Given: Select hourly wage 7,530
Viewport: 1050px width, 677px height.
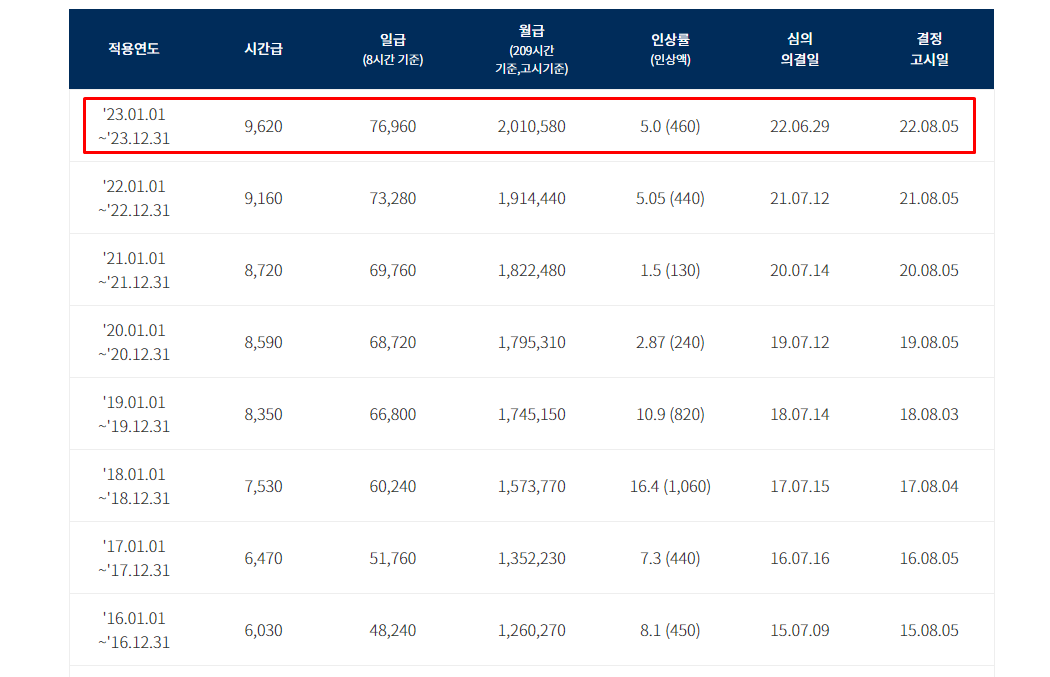Looking at the screenshot, I should tap(263, 486).
